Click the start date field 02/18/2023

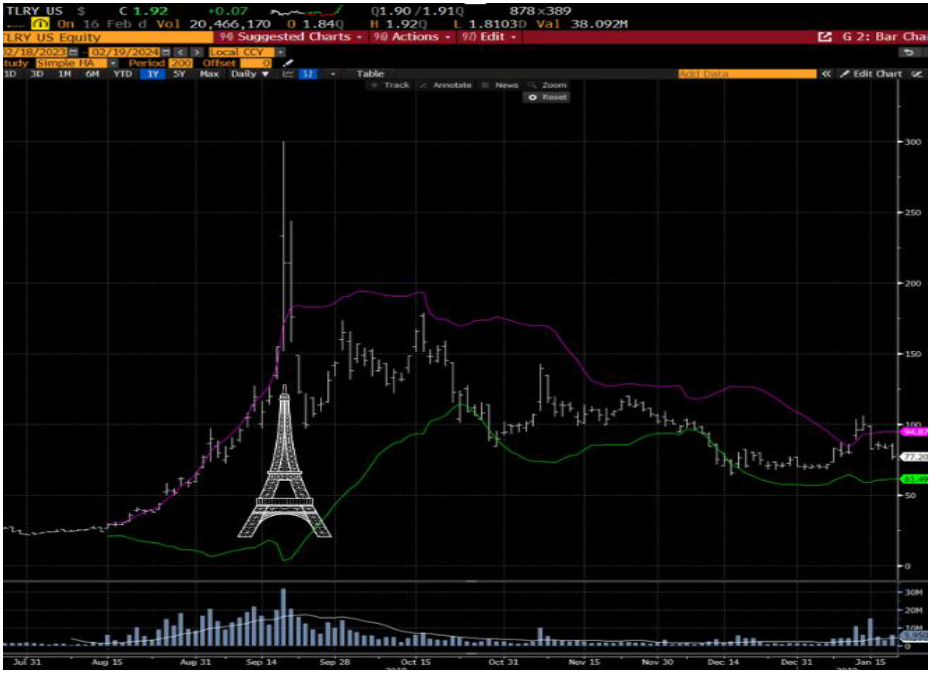pos(35,52)
